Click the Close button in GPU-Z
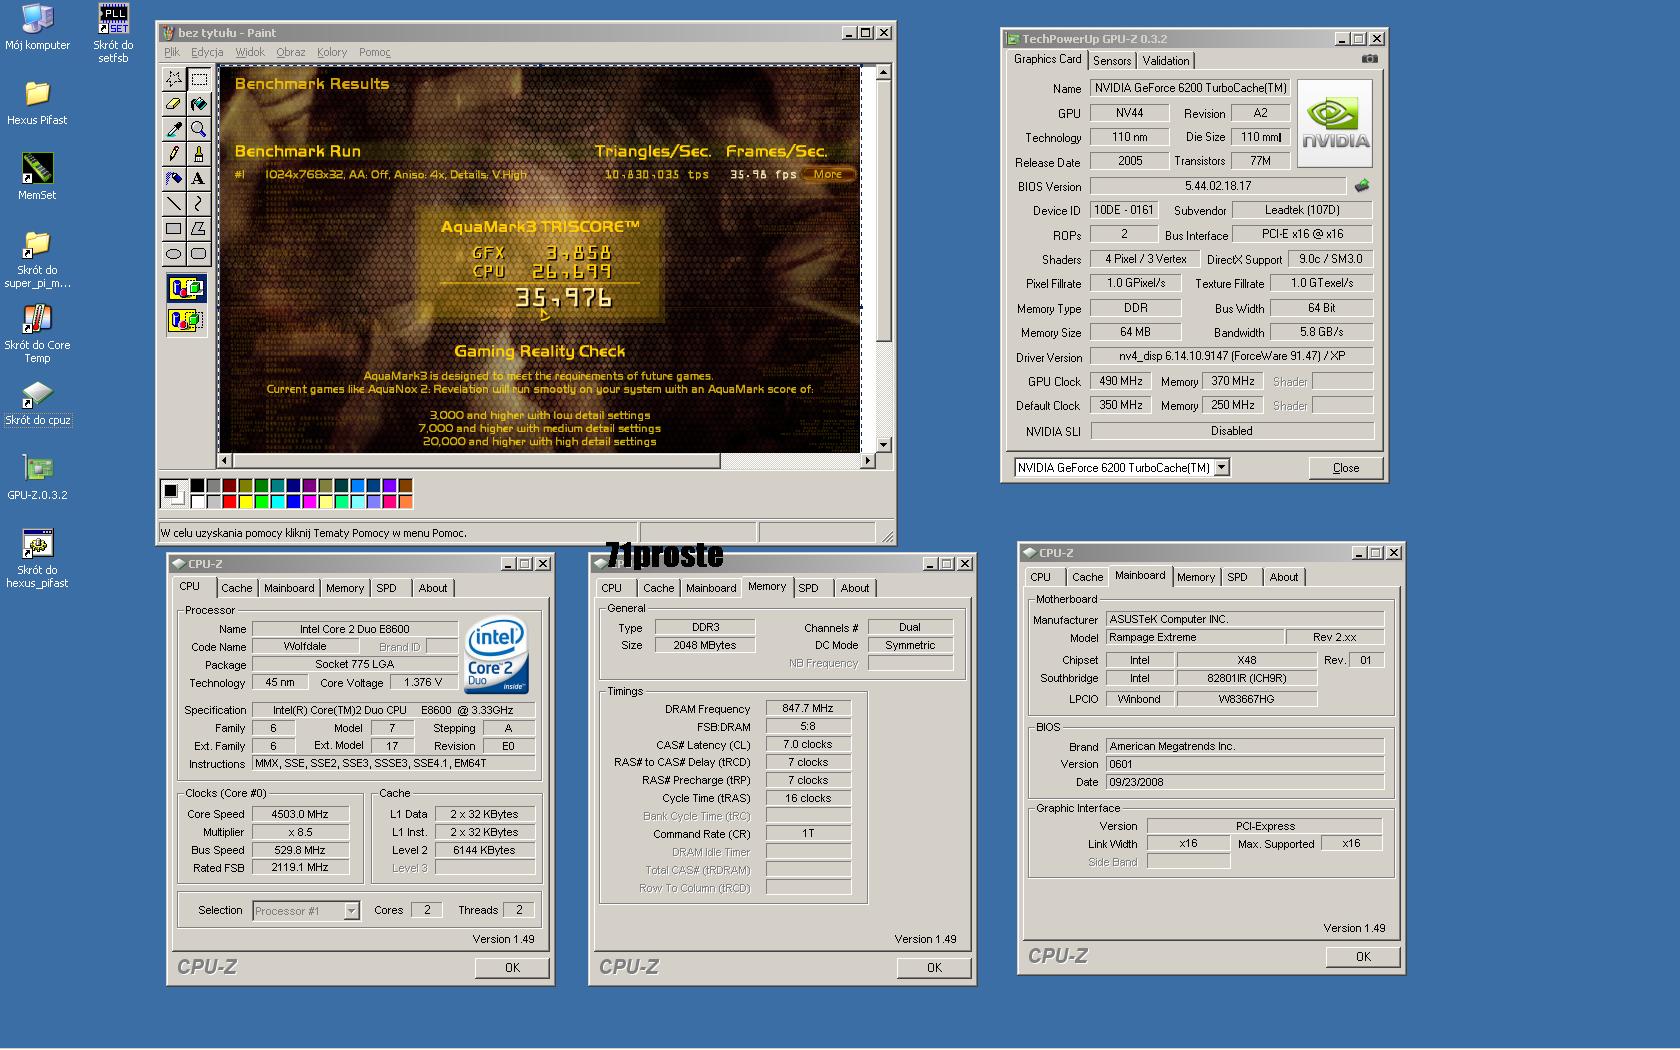1680x1050 pixels. [1346, 468]
